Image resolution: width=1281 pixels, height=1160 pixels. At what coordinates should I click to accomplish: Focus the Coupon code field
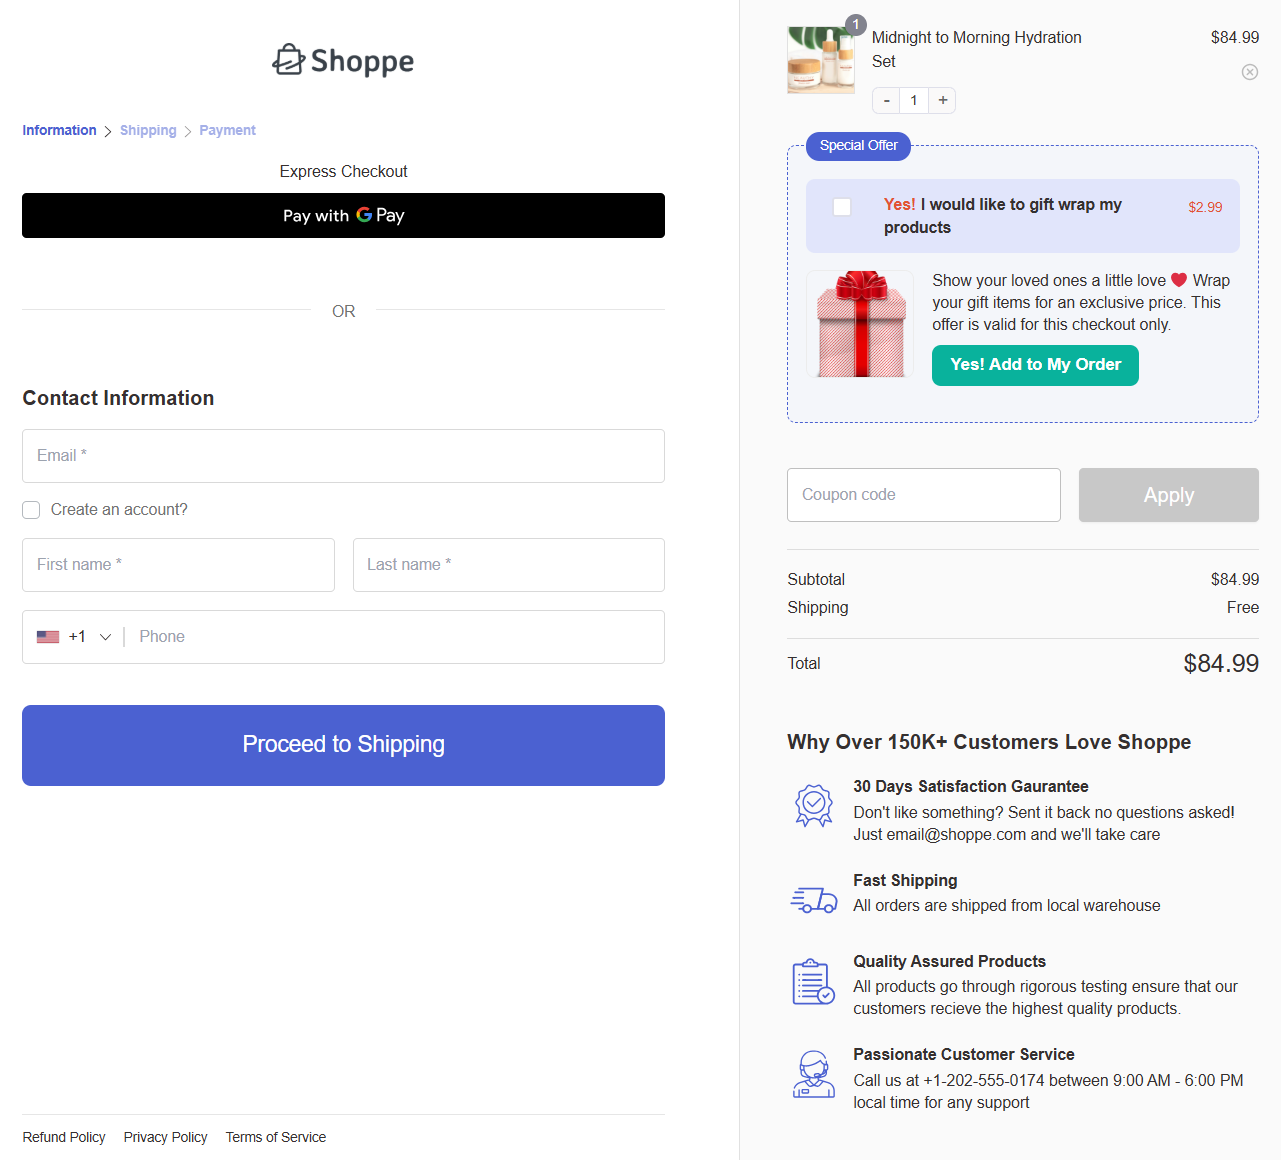[924, 495]
